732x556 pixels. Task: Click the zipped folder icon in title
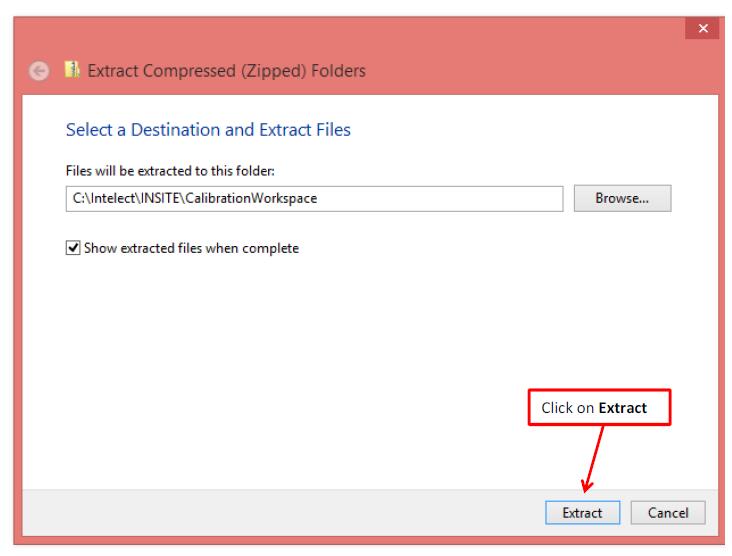pyautogui.click(x=72, y=70)
